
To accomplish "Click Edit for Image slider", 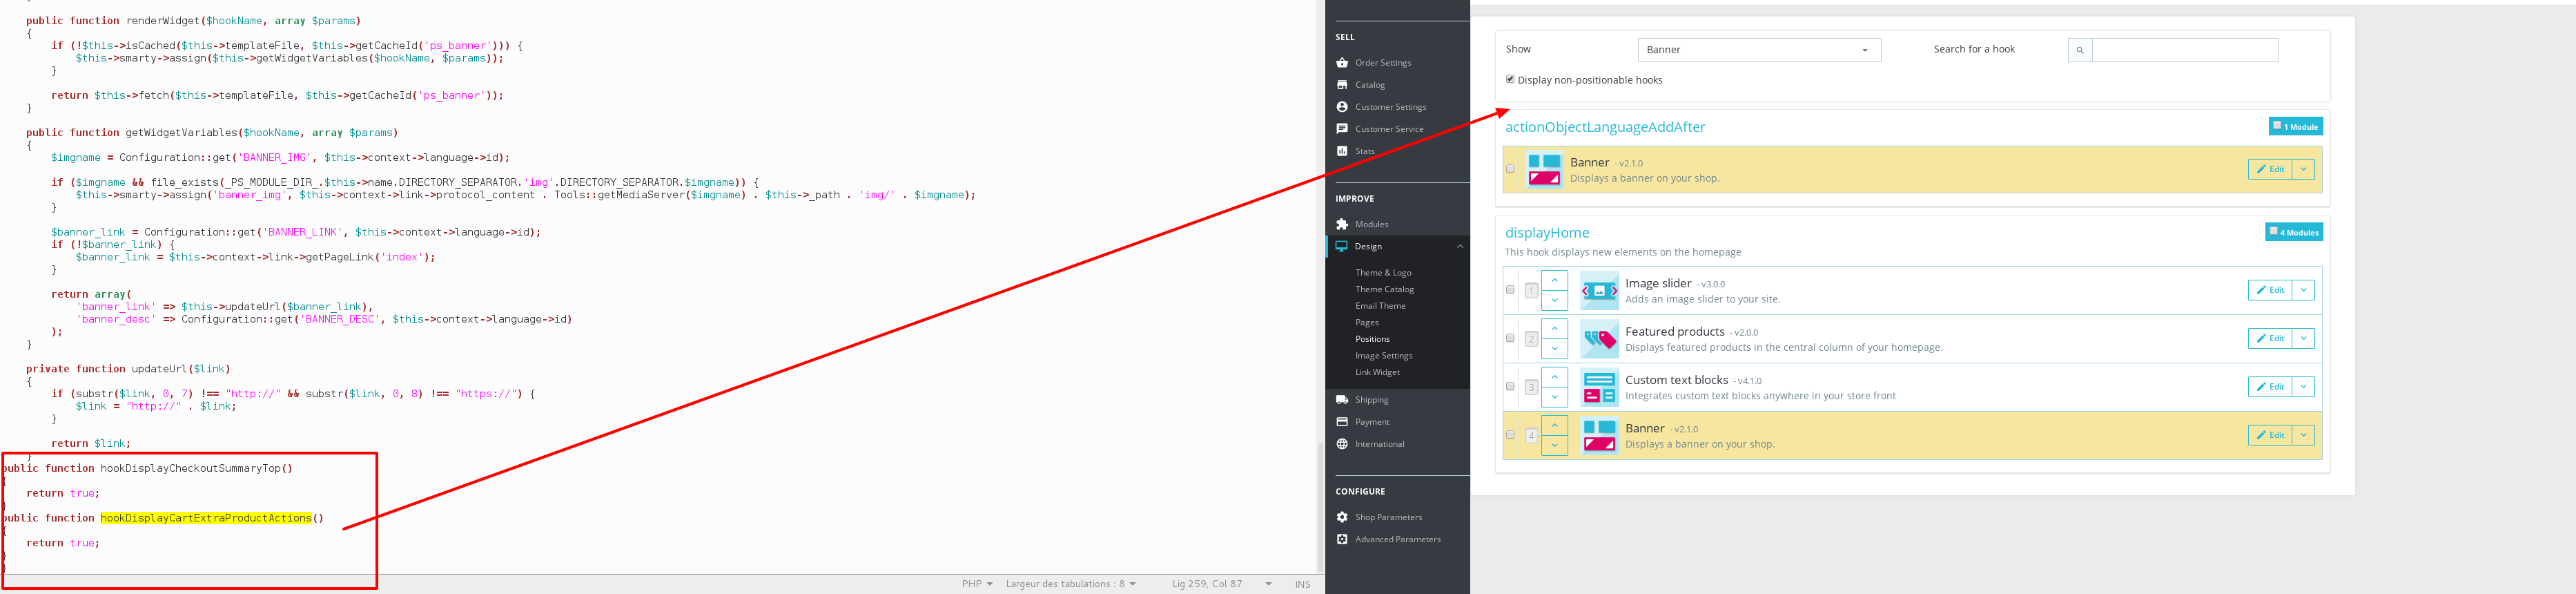I will pyautogui.click(x=2270, y=290).
